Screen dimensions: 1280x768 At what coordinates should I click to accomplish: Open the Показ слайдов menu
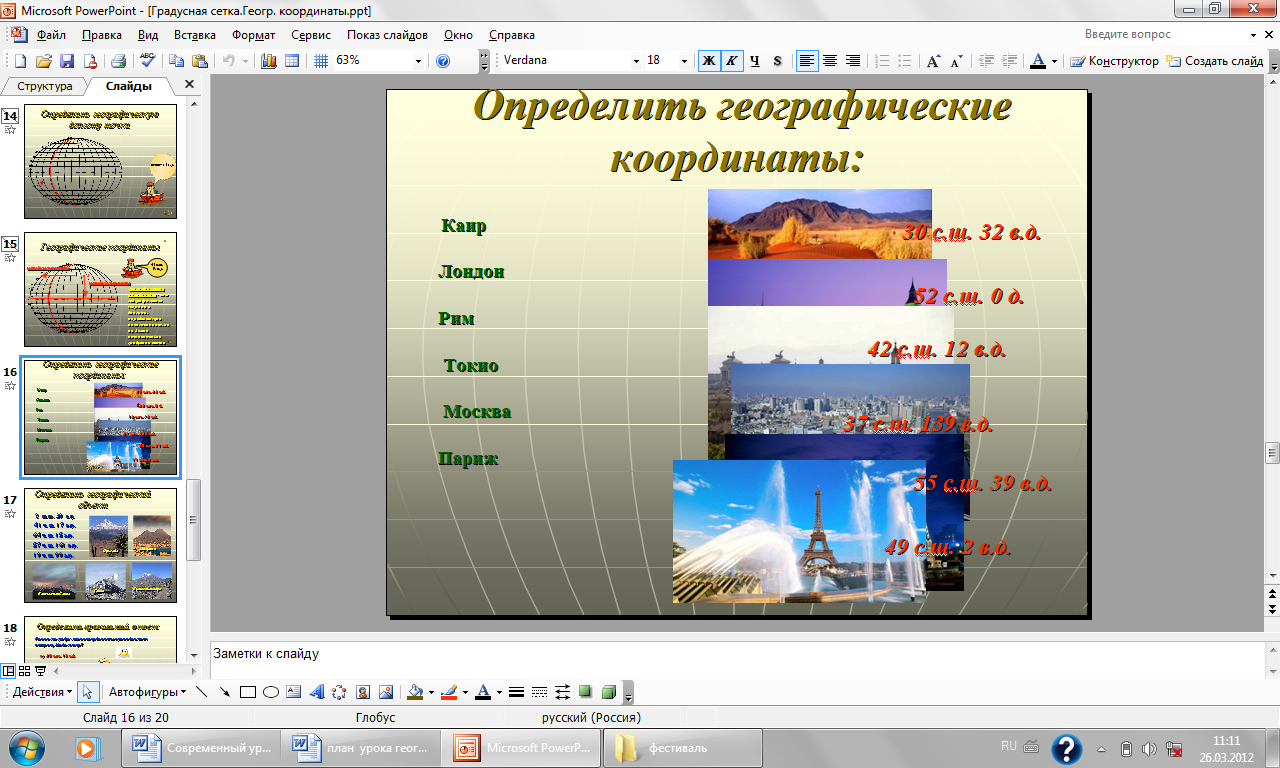coord(387,35)
